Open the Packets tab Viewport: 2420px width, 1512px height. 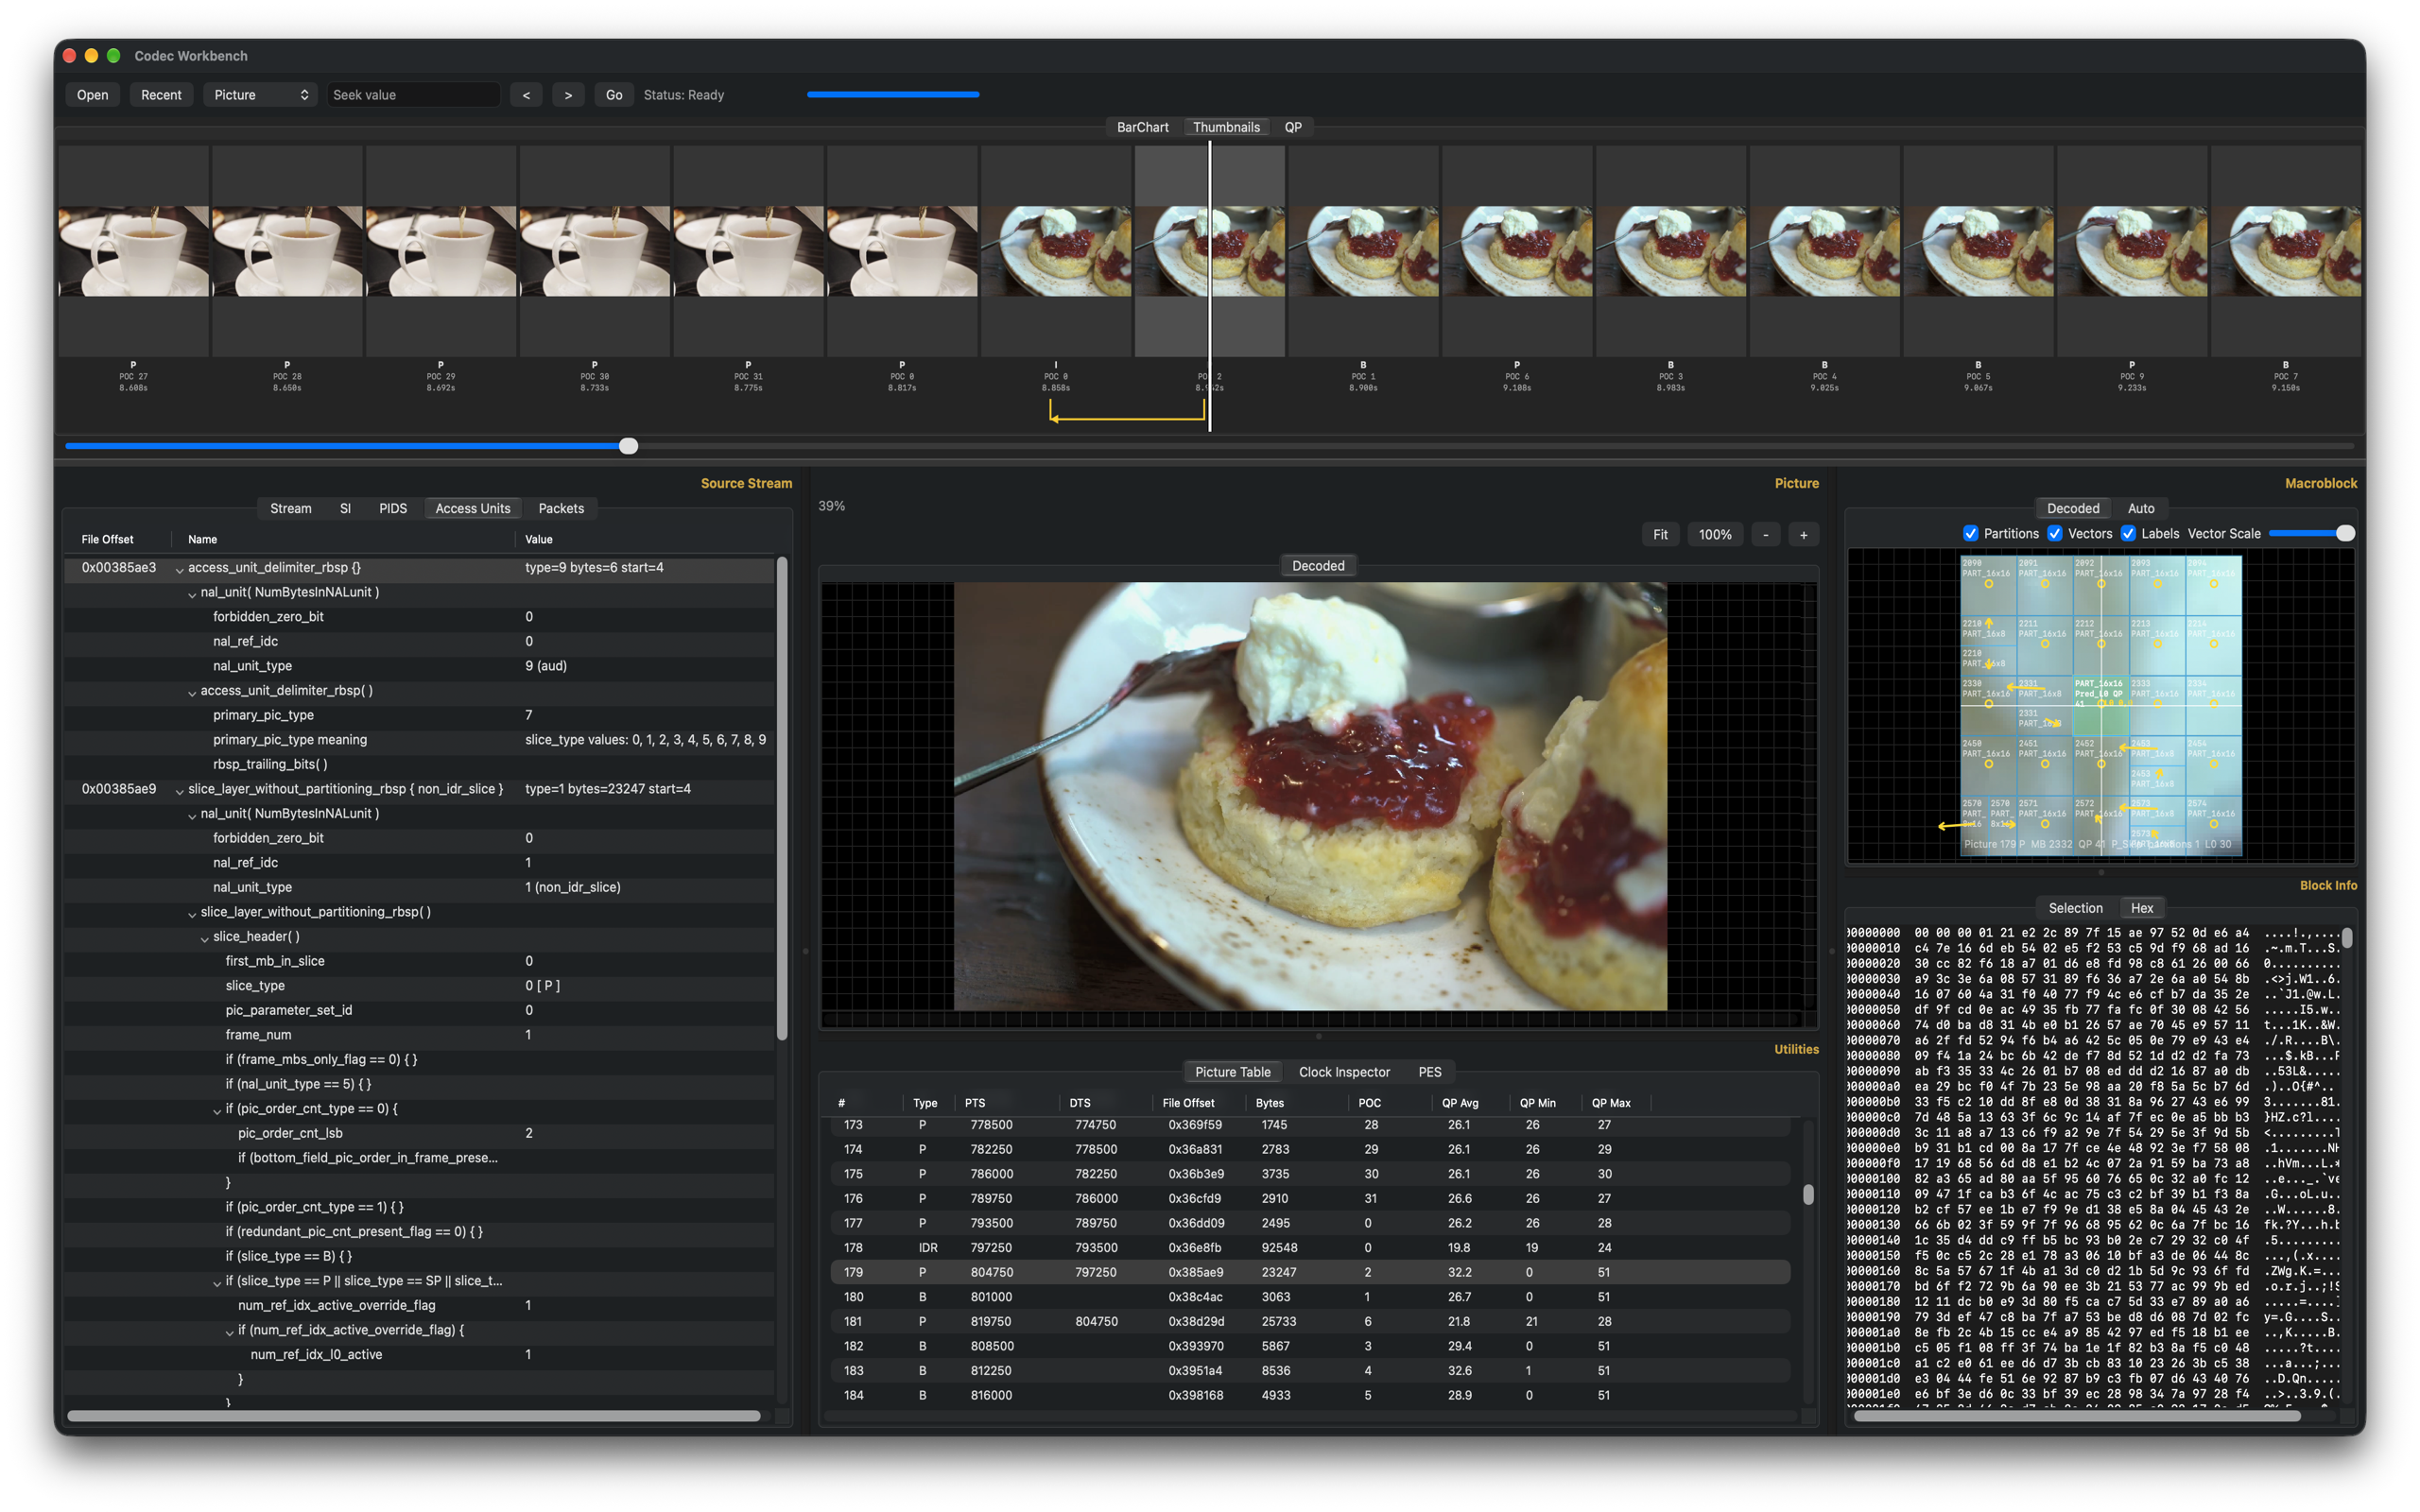(x=561, y=509)
